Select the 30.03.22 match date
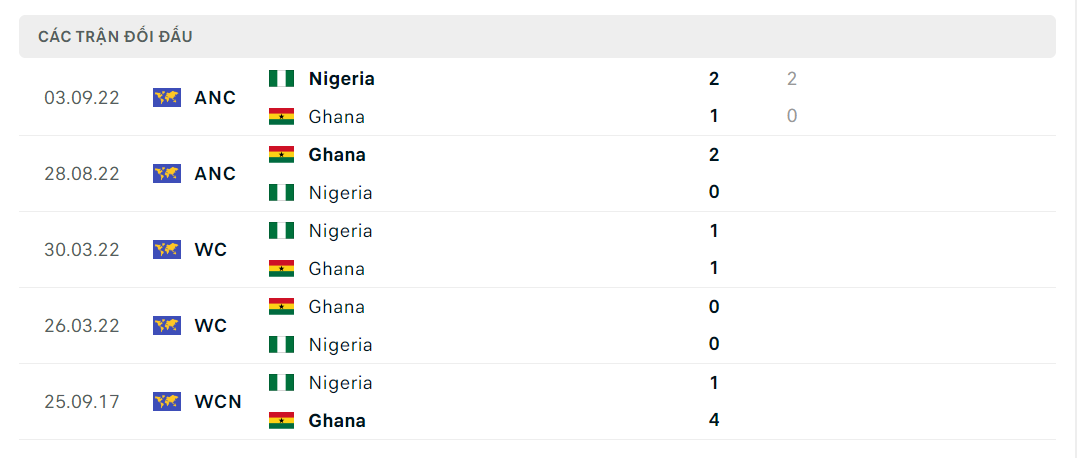 [x=82, y=250]
